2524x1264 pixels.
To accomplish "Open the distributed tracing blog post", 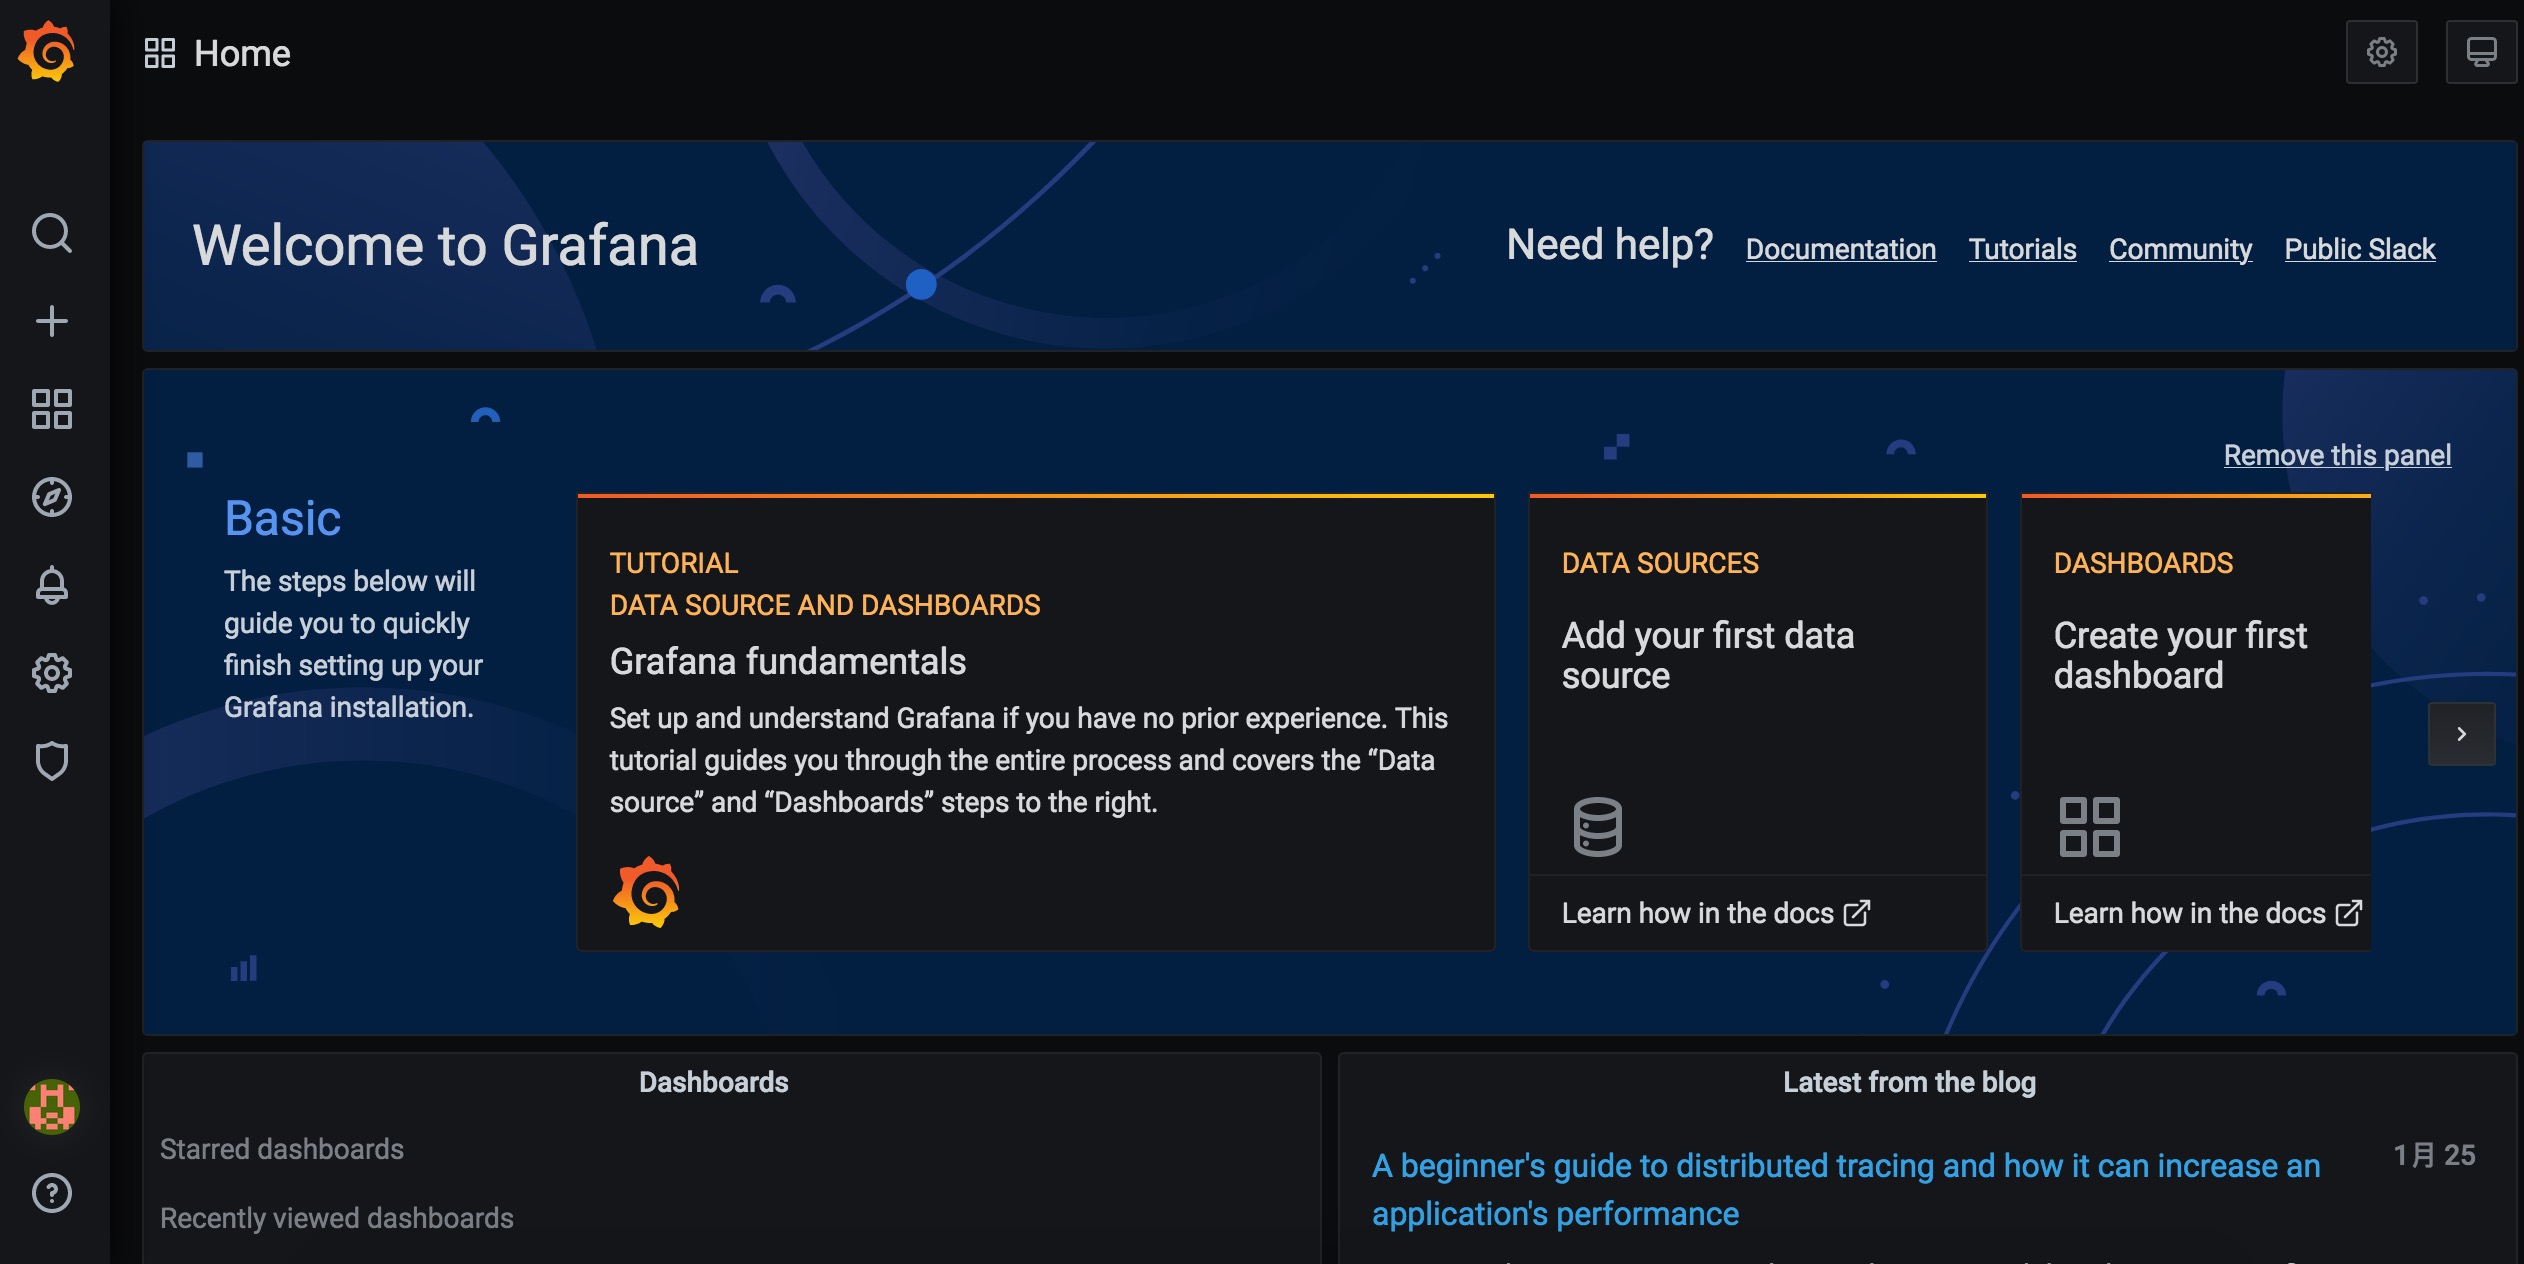I will [1845, 1189].
